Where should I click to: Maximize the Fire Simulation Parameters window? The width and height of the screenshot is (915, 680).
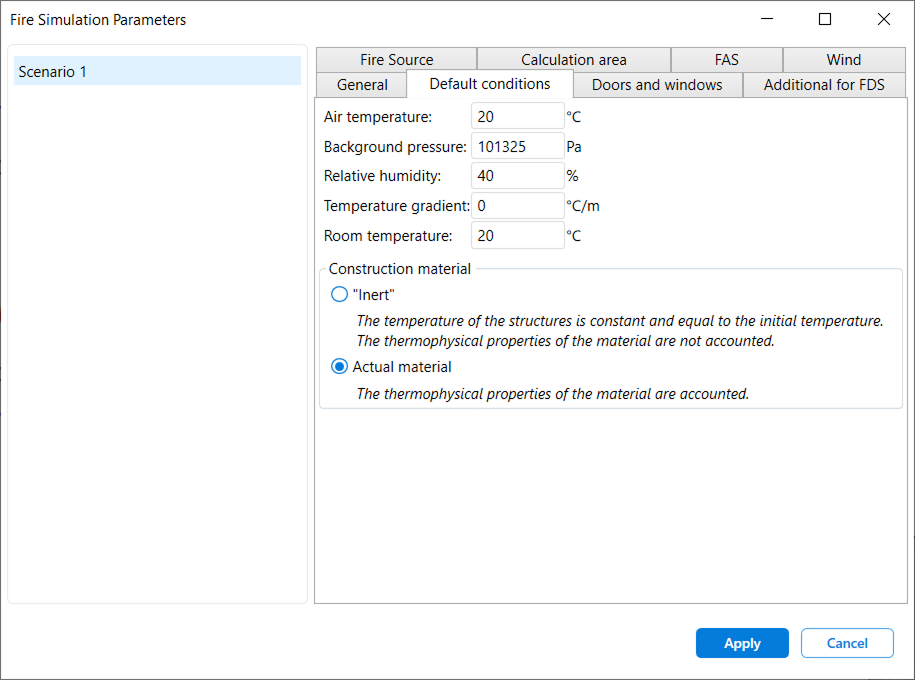click(x=824, y=19)
